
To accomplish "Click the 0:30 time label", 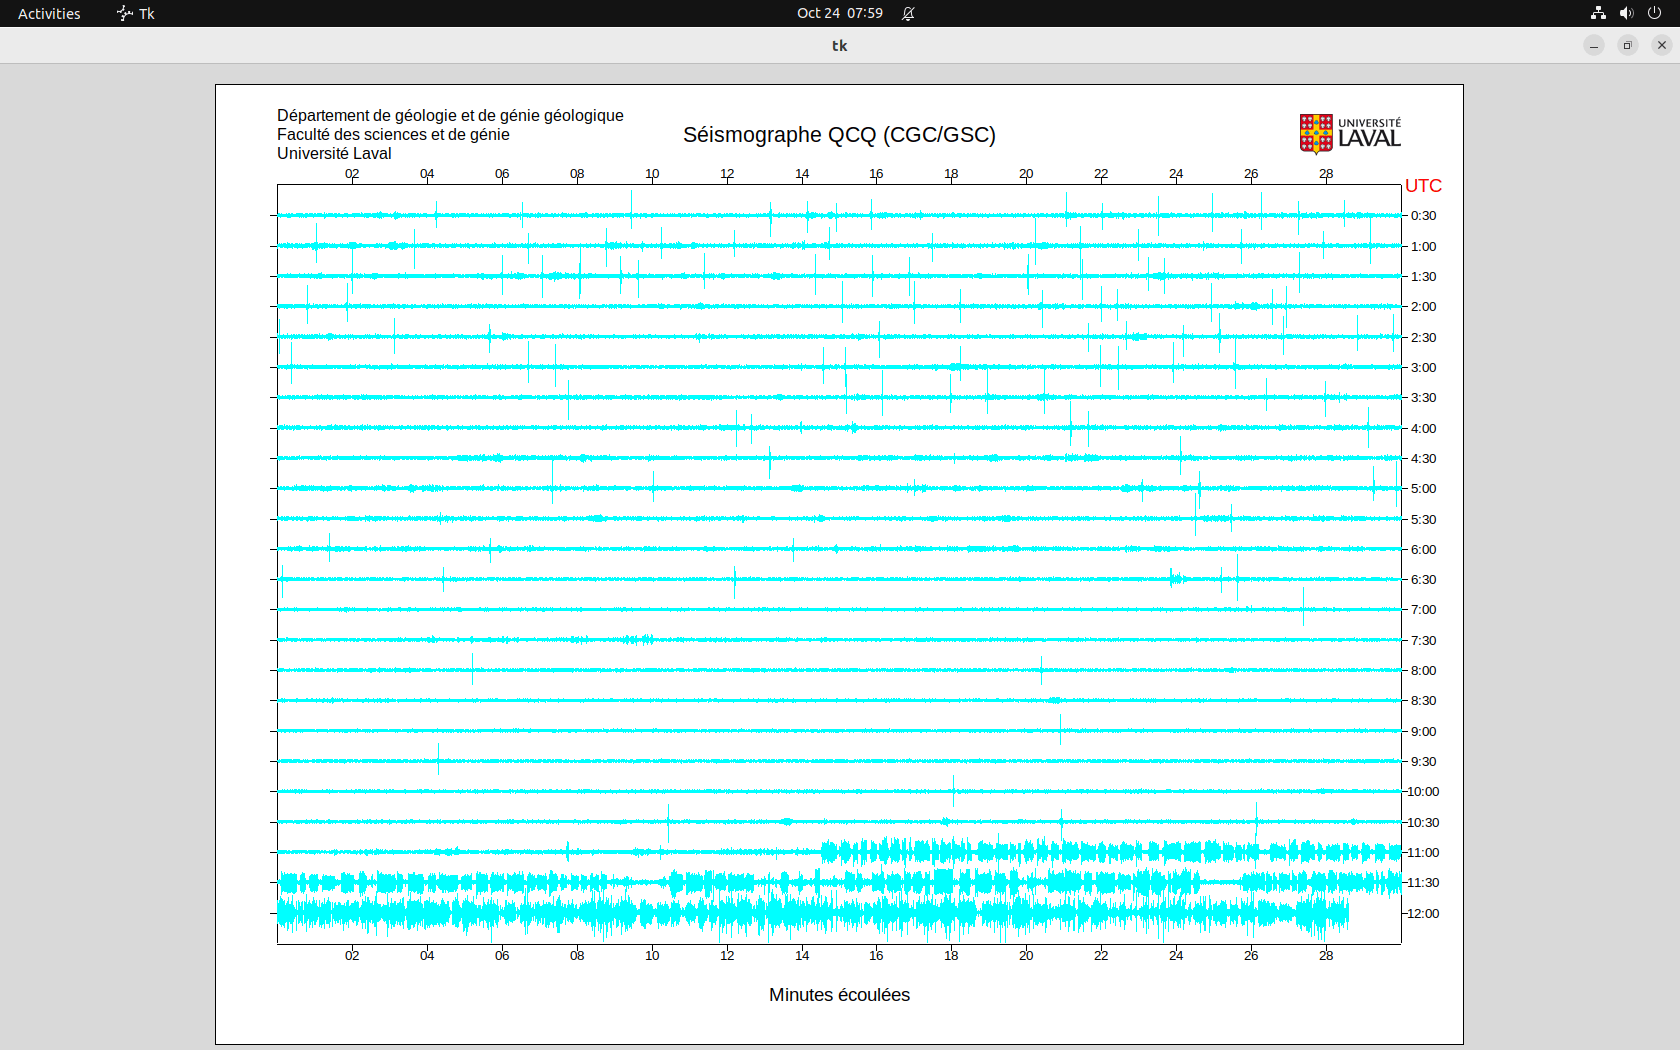I will 1423,216.
